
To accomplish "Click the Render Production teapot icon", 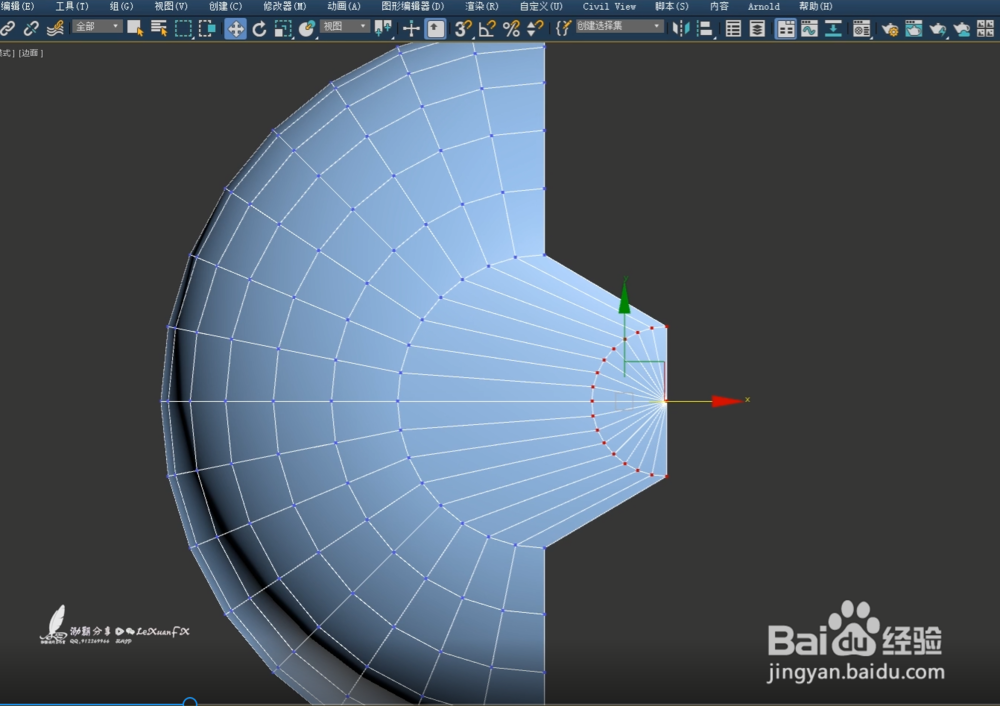I will coord(938,28).
